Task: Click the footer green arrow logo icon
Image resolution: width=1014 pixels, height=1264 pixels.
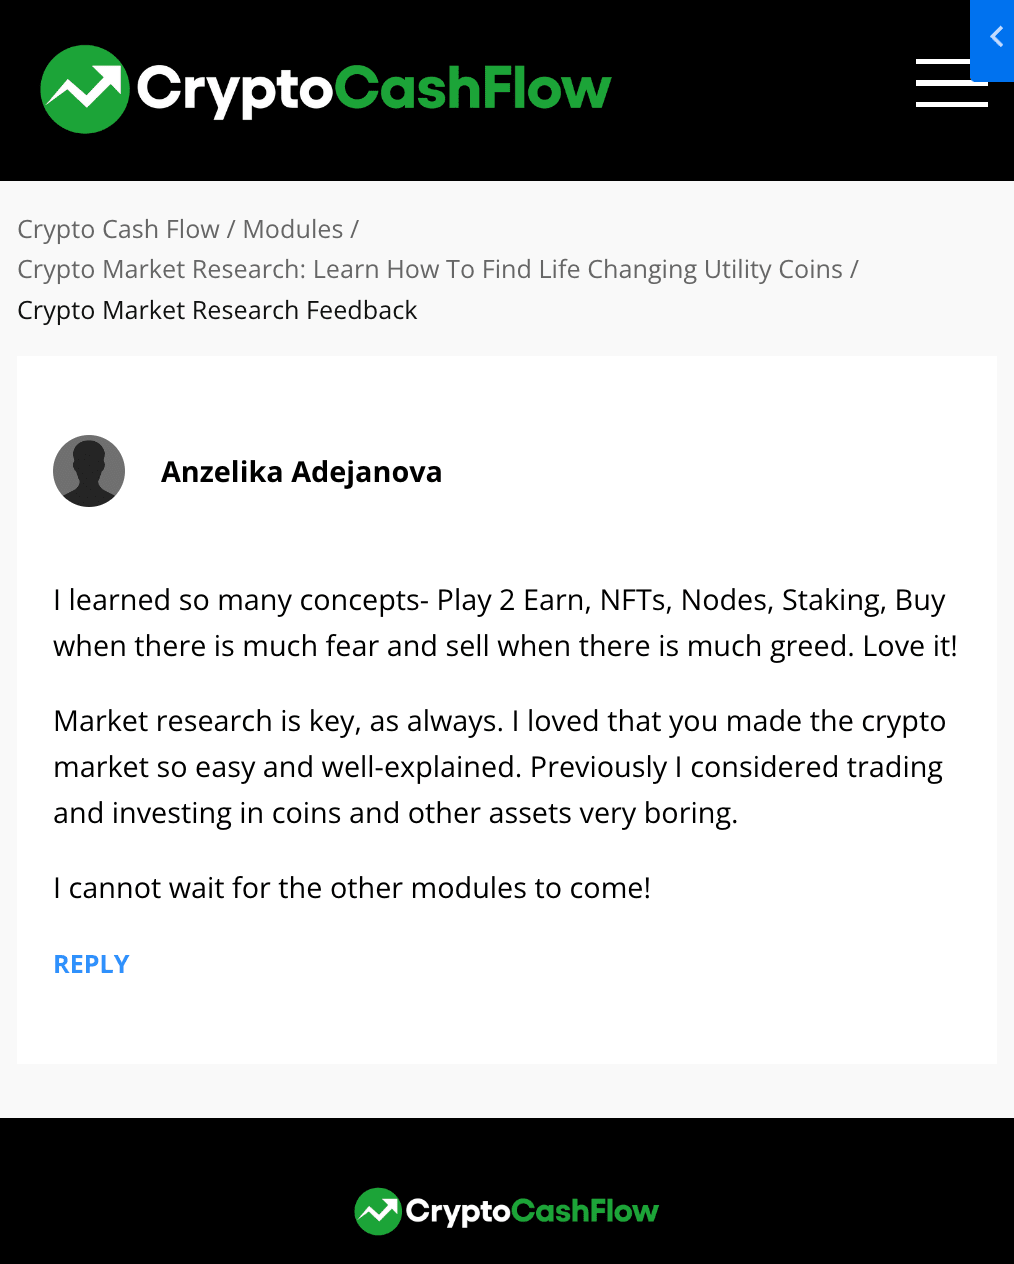Action: [x=378, y=1211]
